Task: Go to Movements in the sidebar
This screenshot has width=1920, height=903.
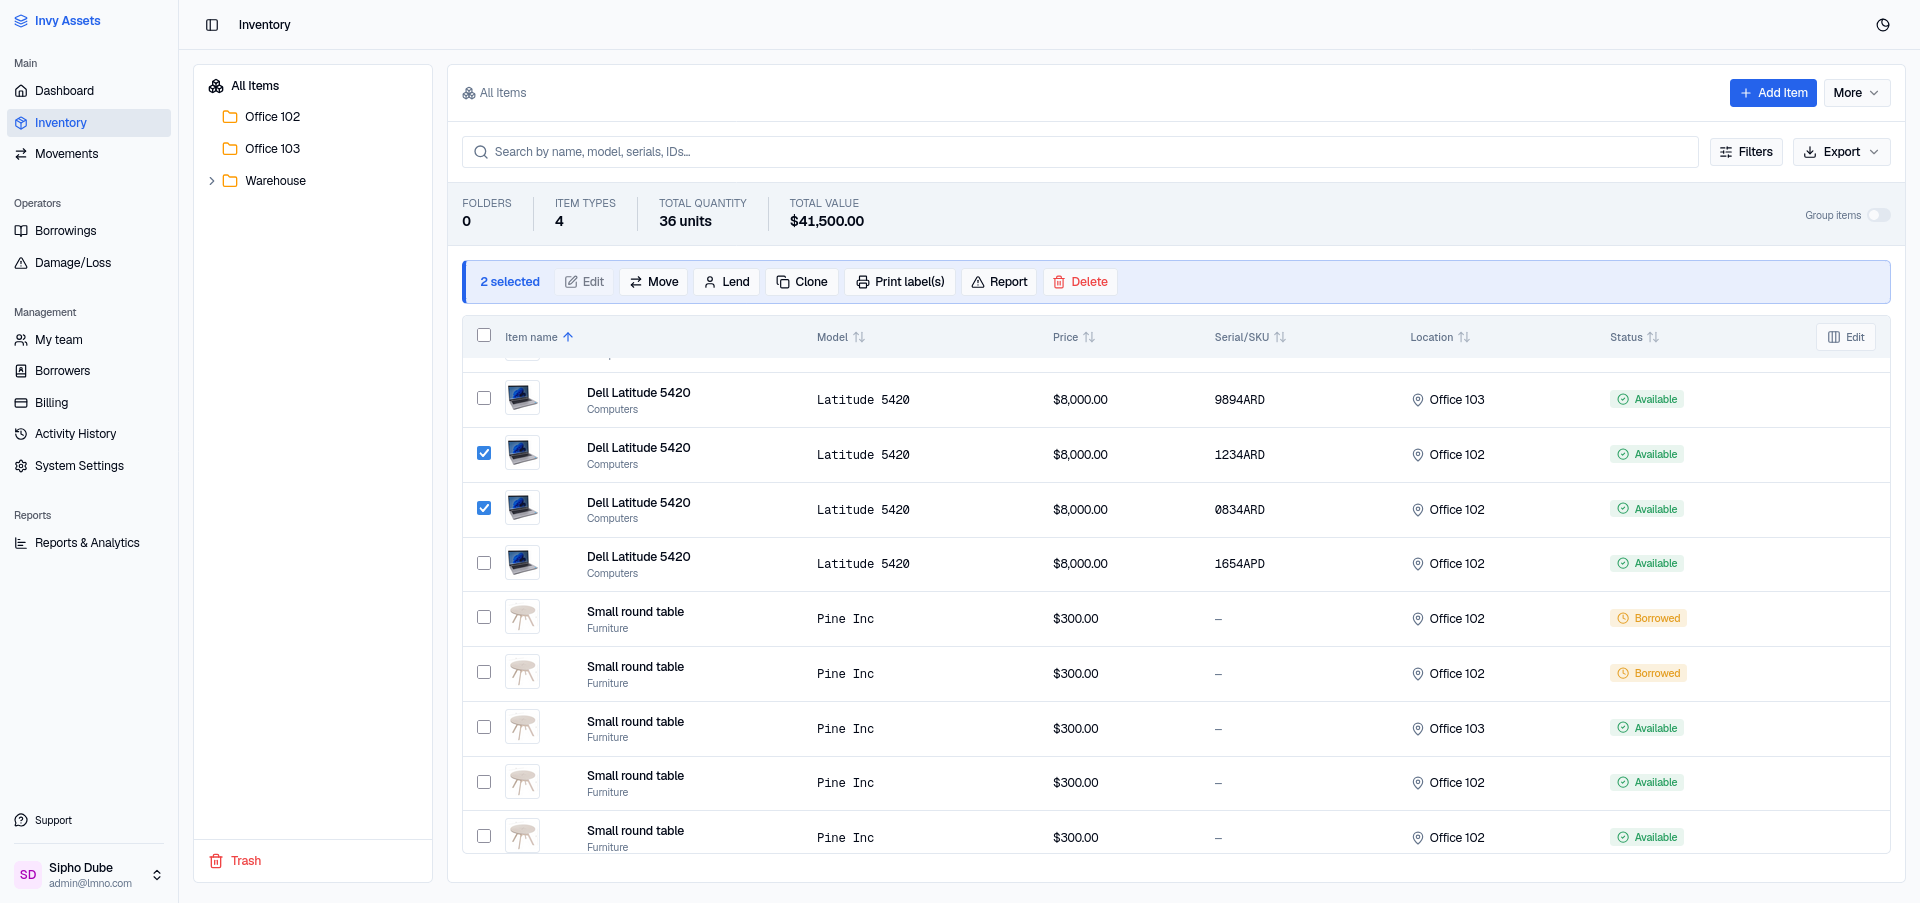Action: point(89,154)
